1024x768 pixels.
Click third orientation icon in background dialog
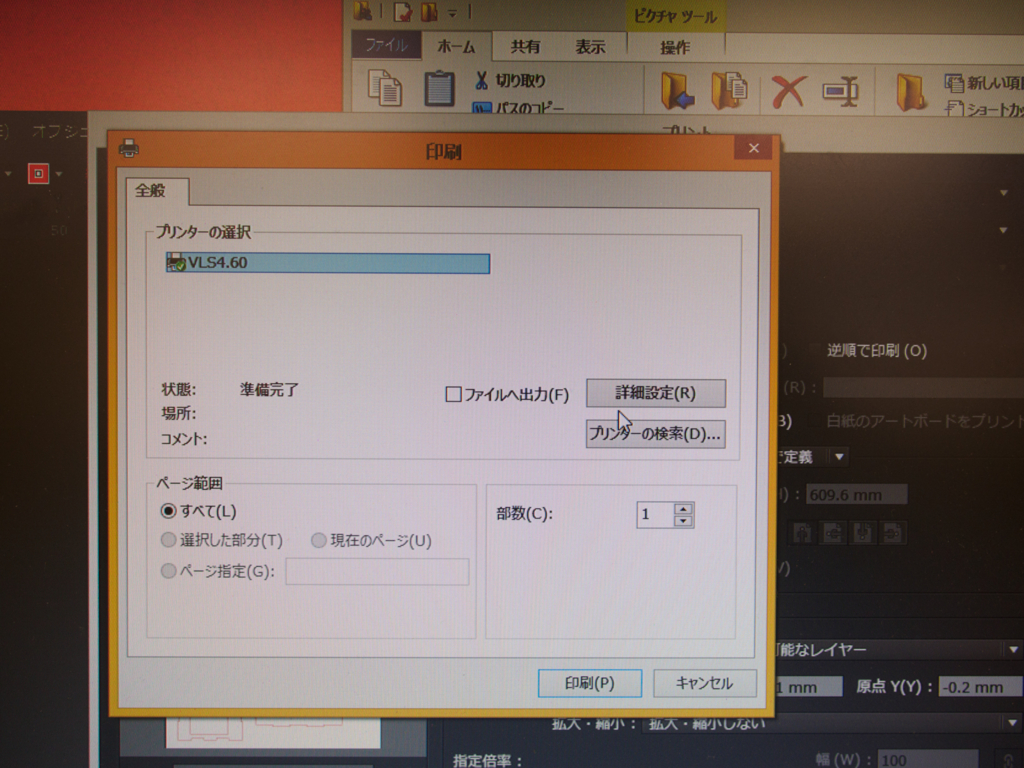(x=863, y=533)
